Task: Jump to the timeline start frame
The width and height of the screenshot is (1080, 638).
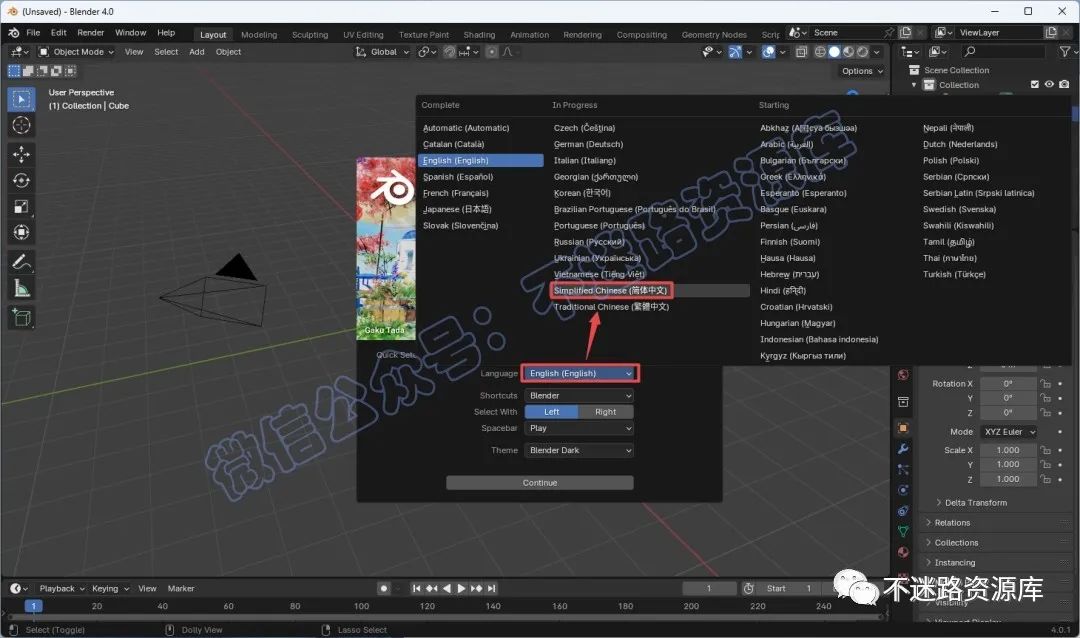Action: pos(416,588)
